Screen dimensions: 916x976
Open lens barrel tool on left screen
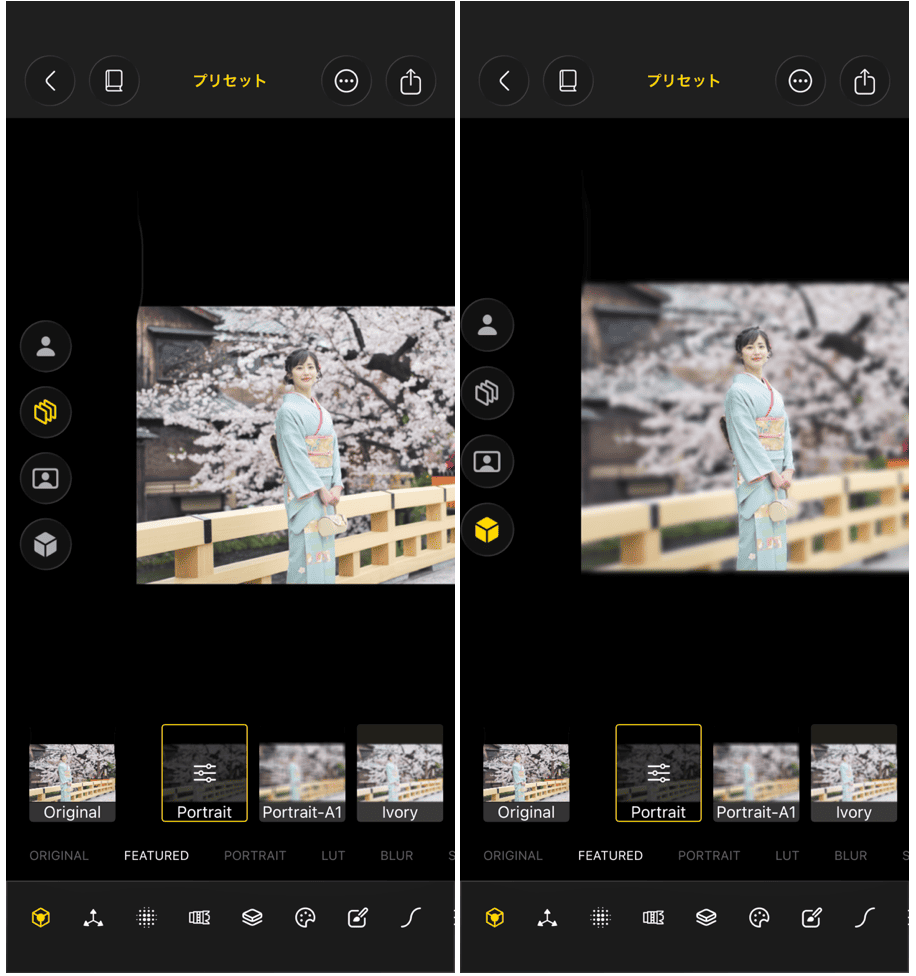coord(199,917)
